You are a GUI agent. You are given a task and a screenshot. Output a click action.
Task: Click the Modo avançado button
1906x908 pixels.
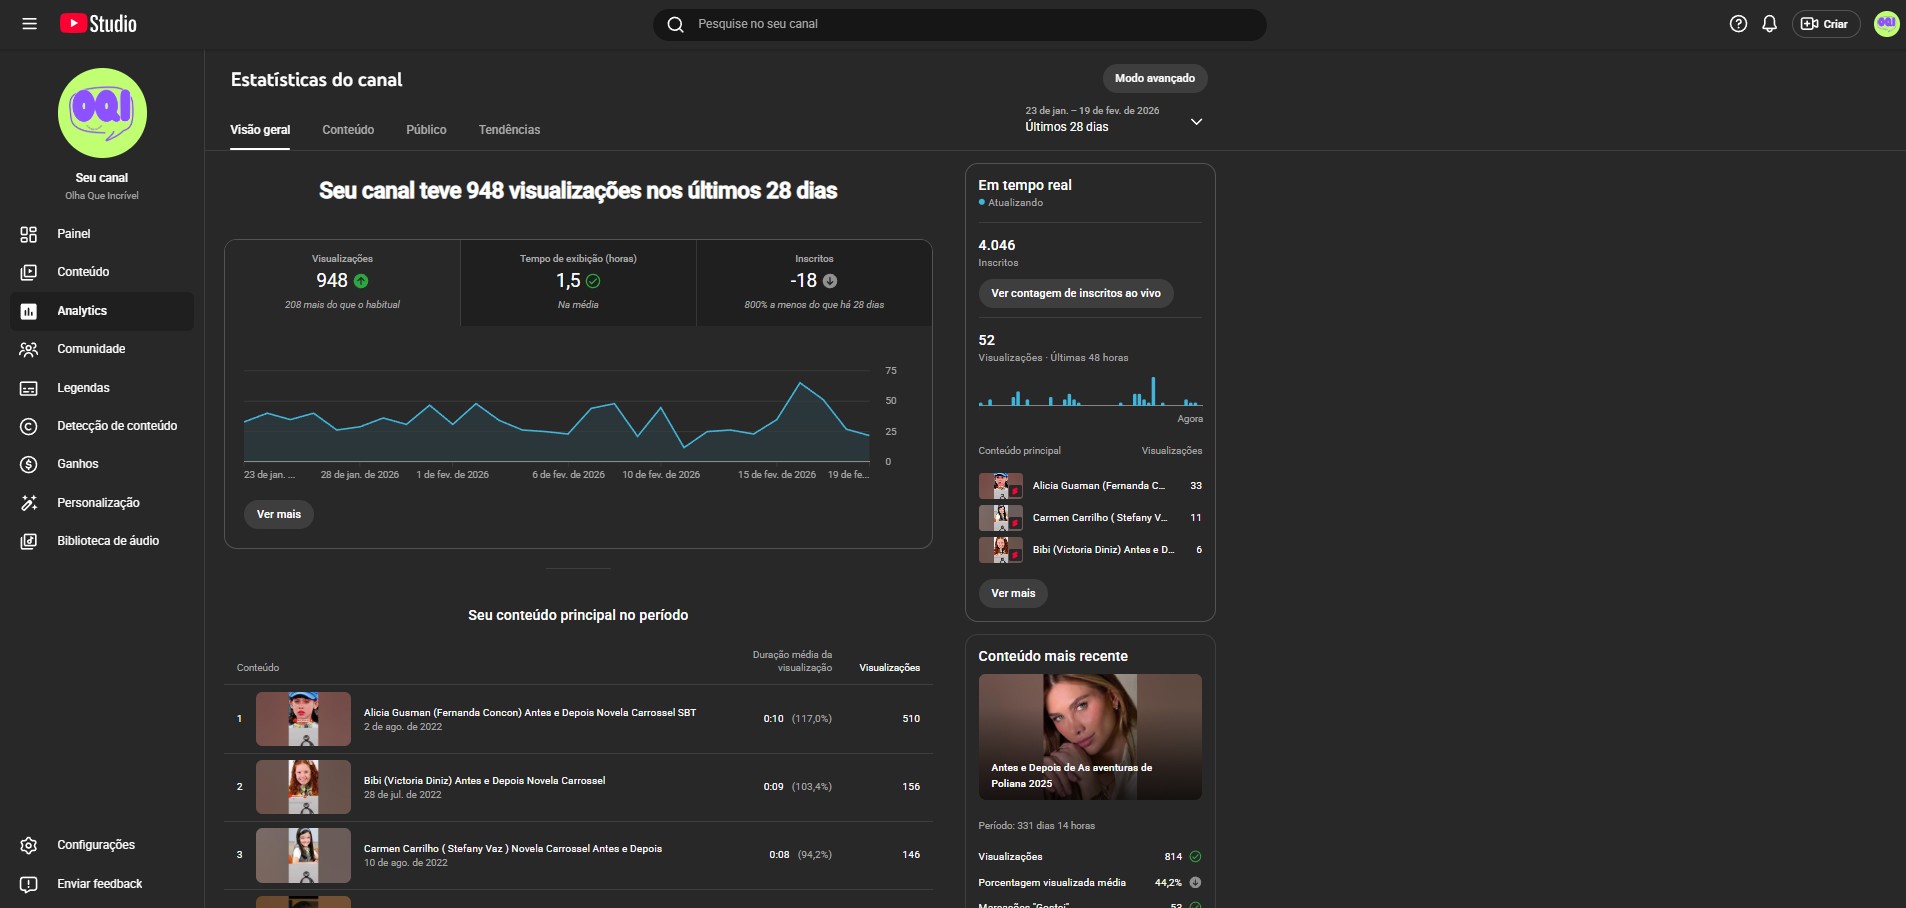click(x=1154, y=78)
